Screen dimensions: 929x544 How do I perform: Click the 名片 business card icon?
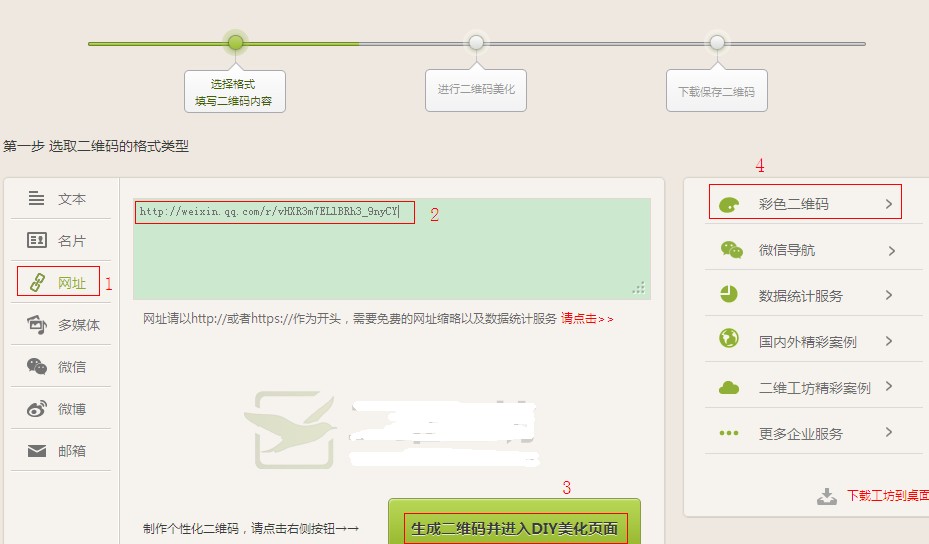37,240
